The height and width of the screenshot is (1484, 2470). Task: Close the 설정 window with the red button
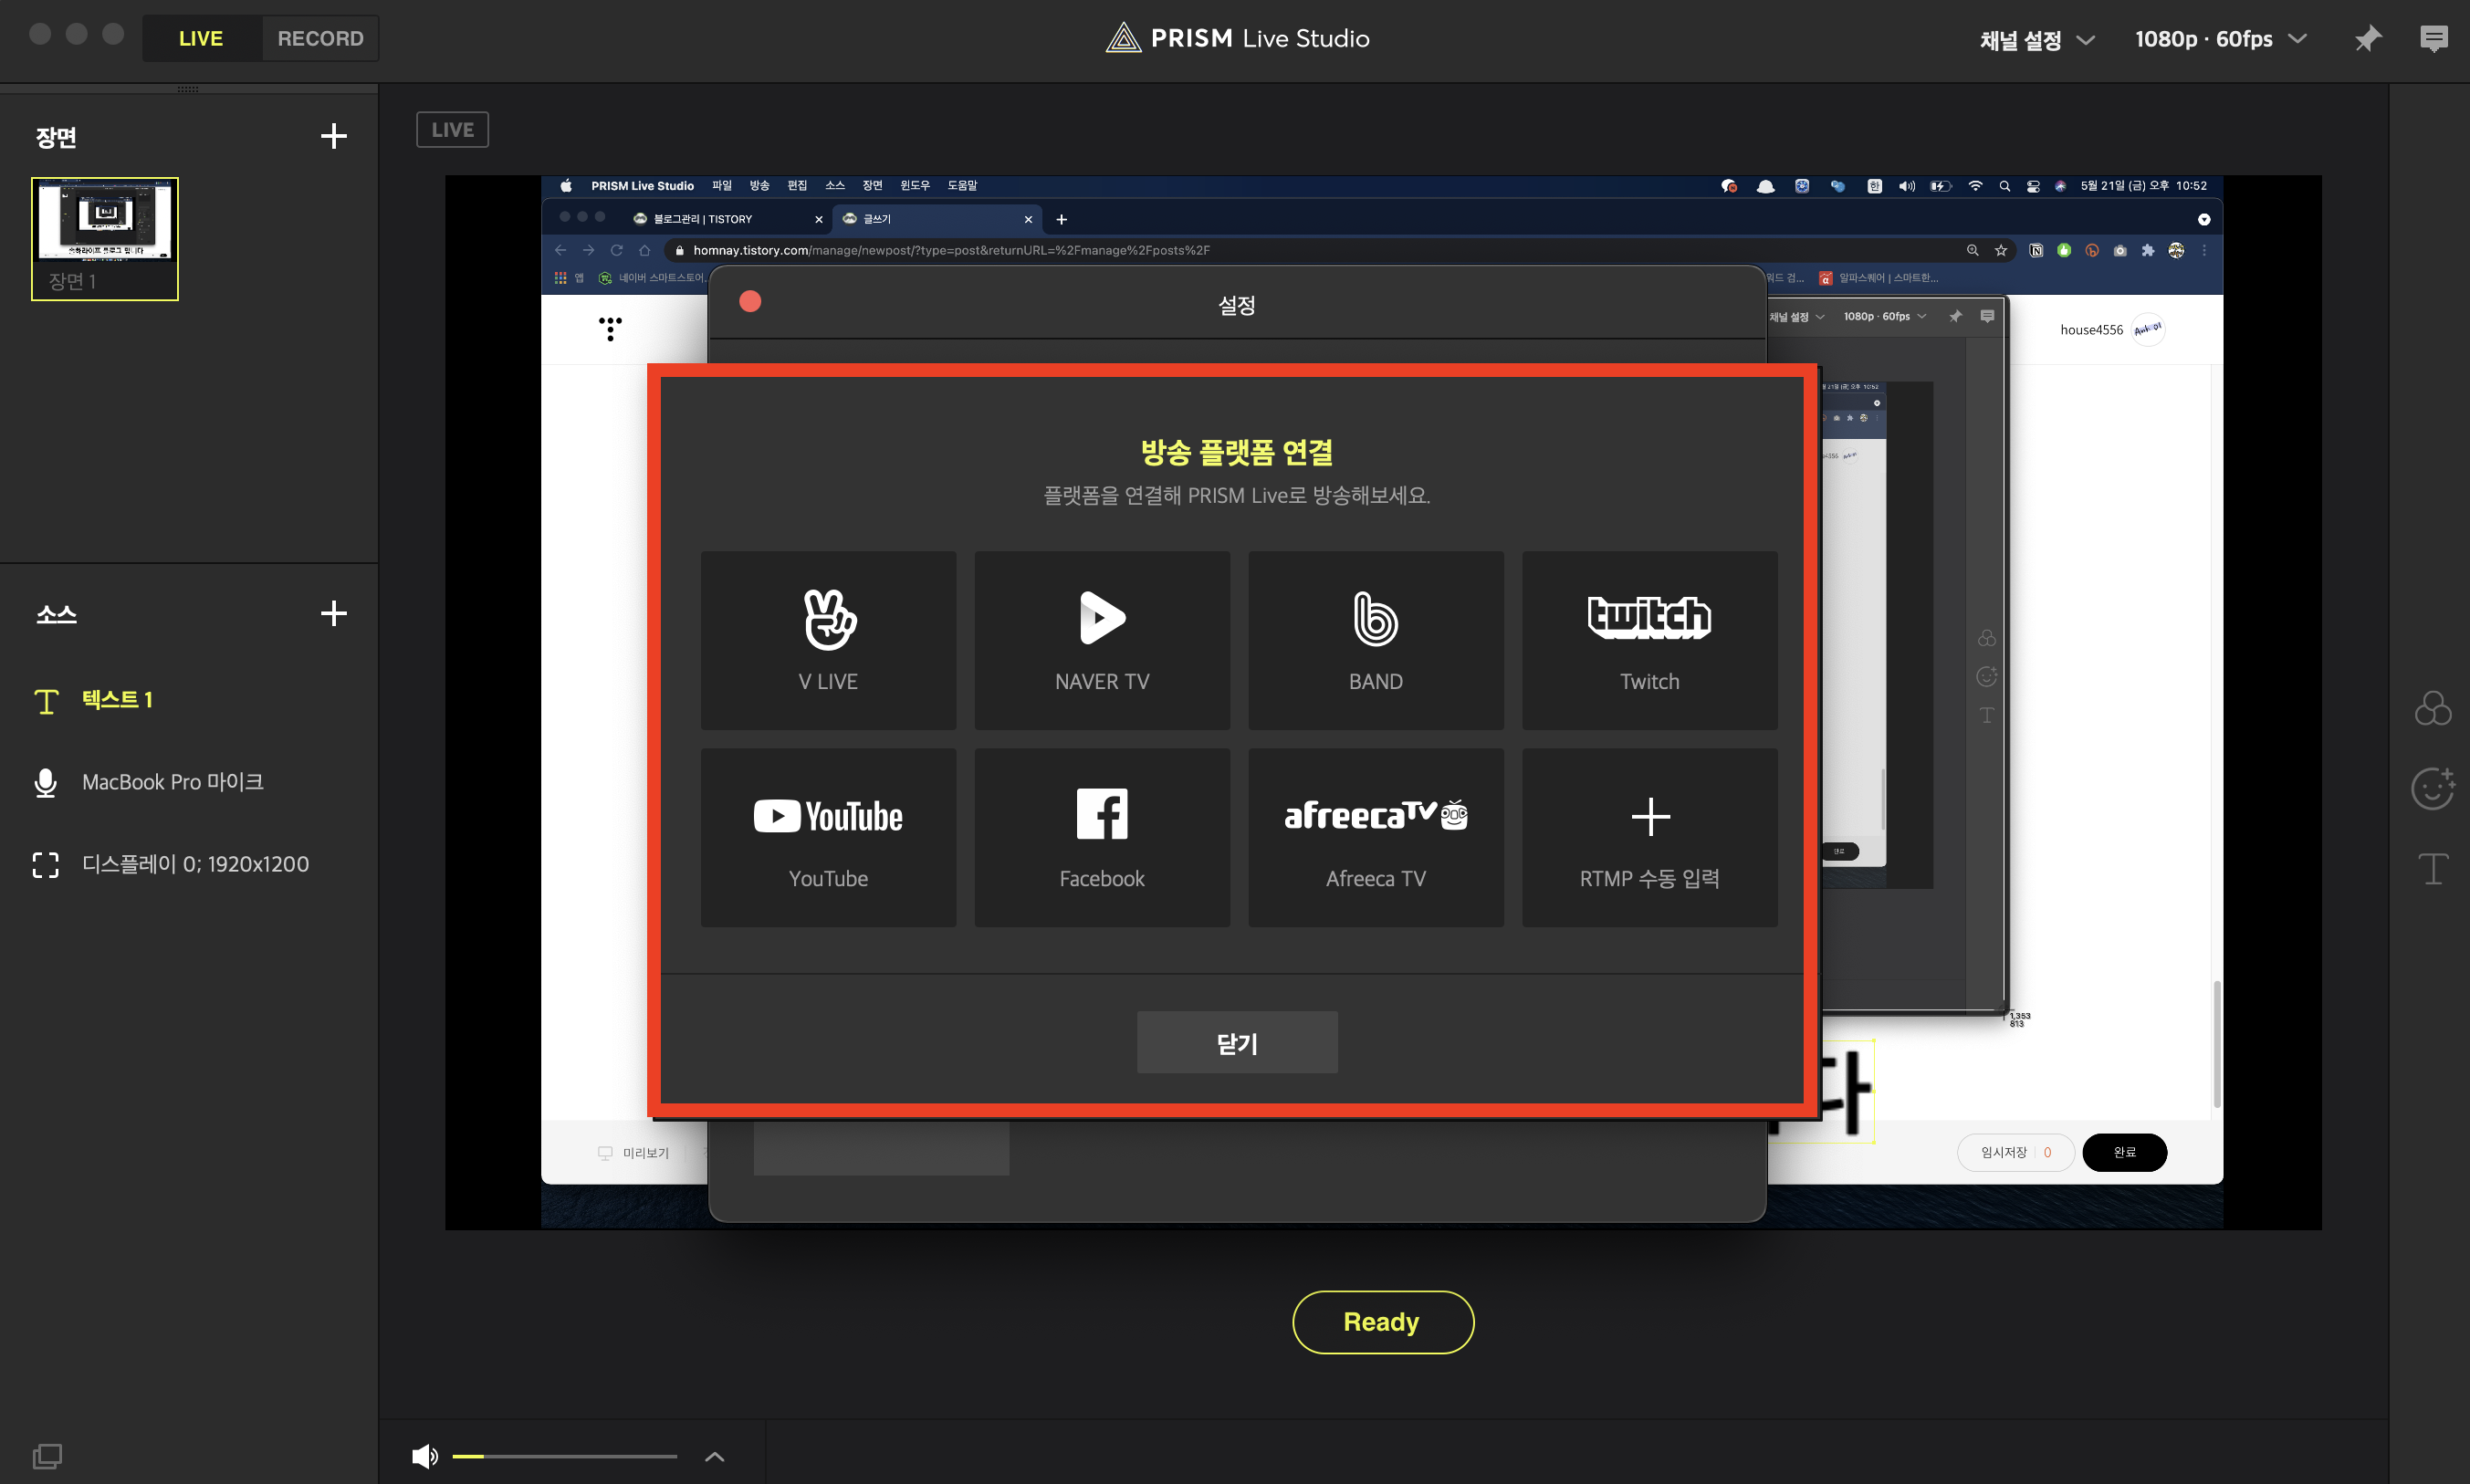(x=750, y=301)
